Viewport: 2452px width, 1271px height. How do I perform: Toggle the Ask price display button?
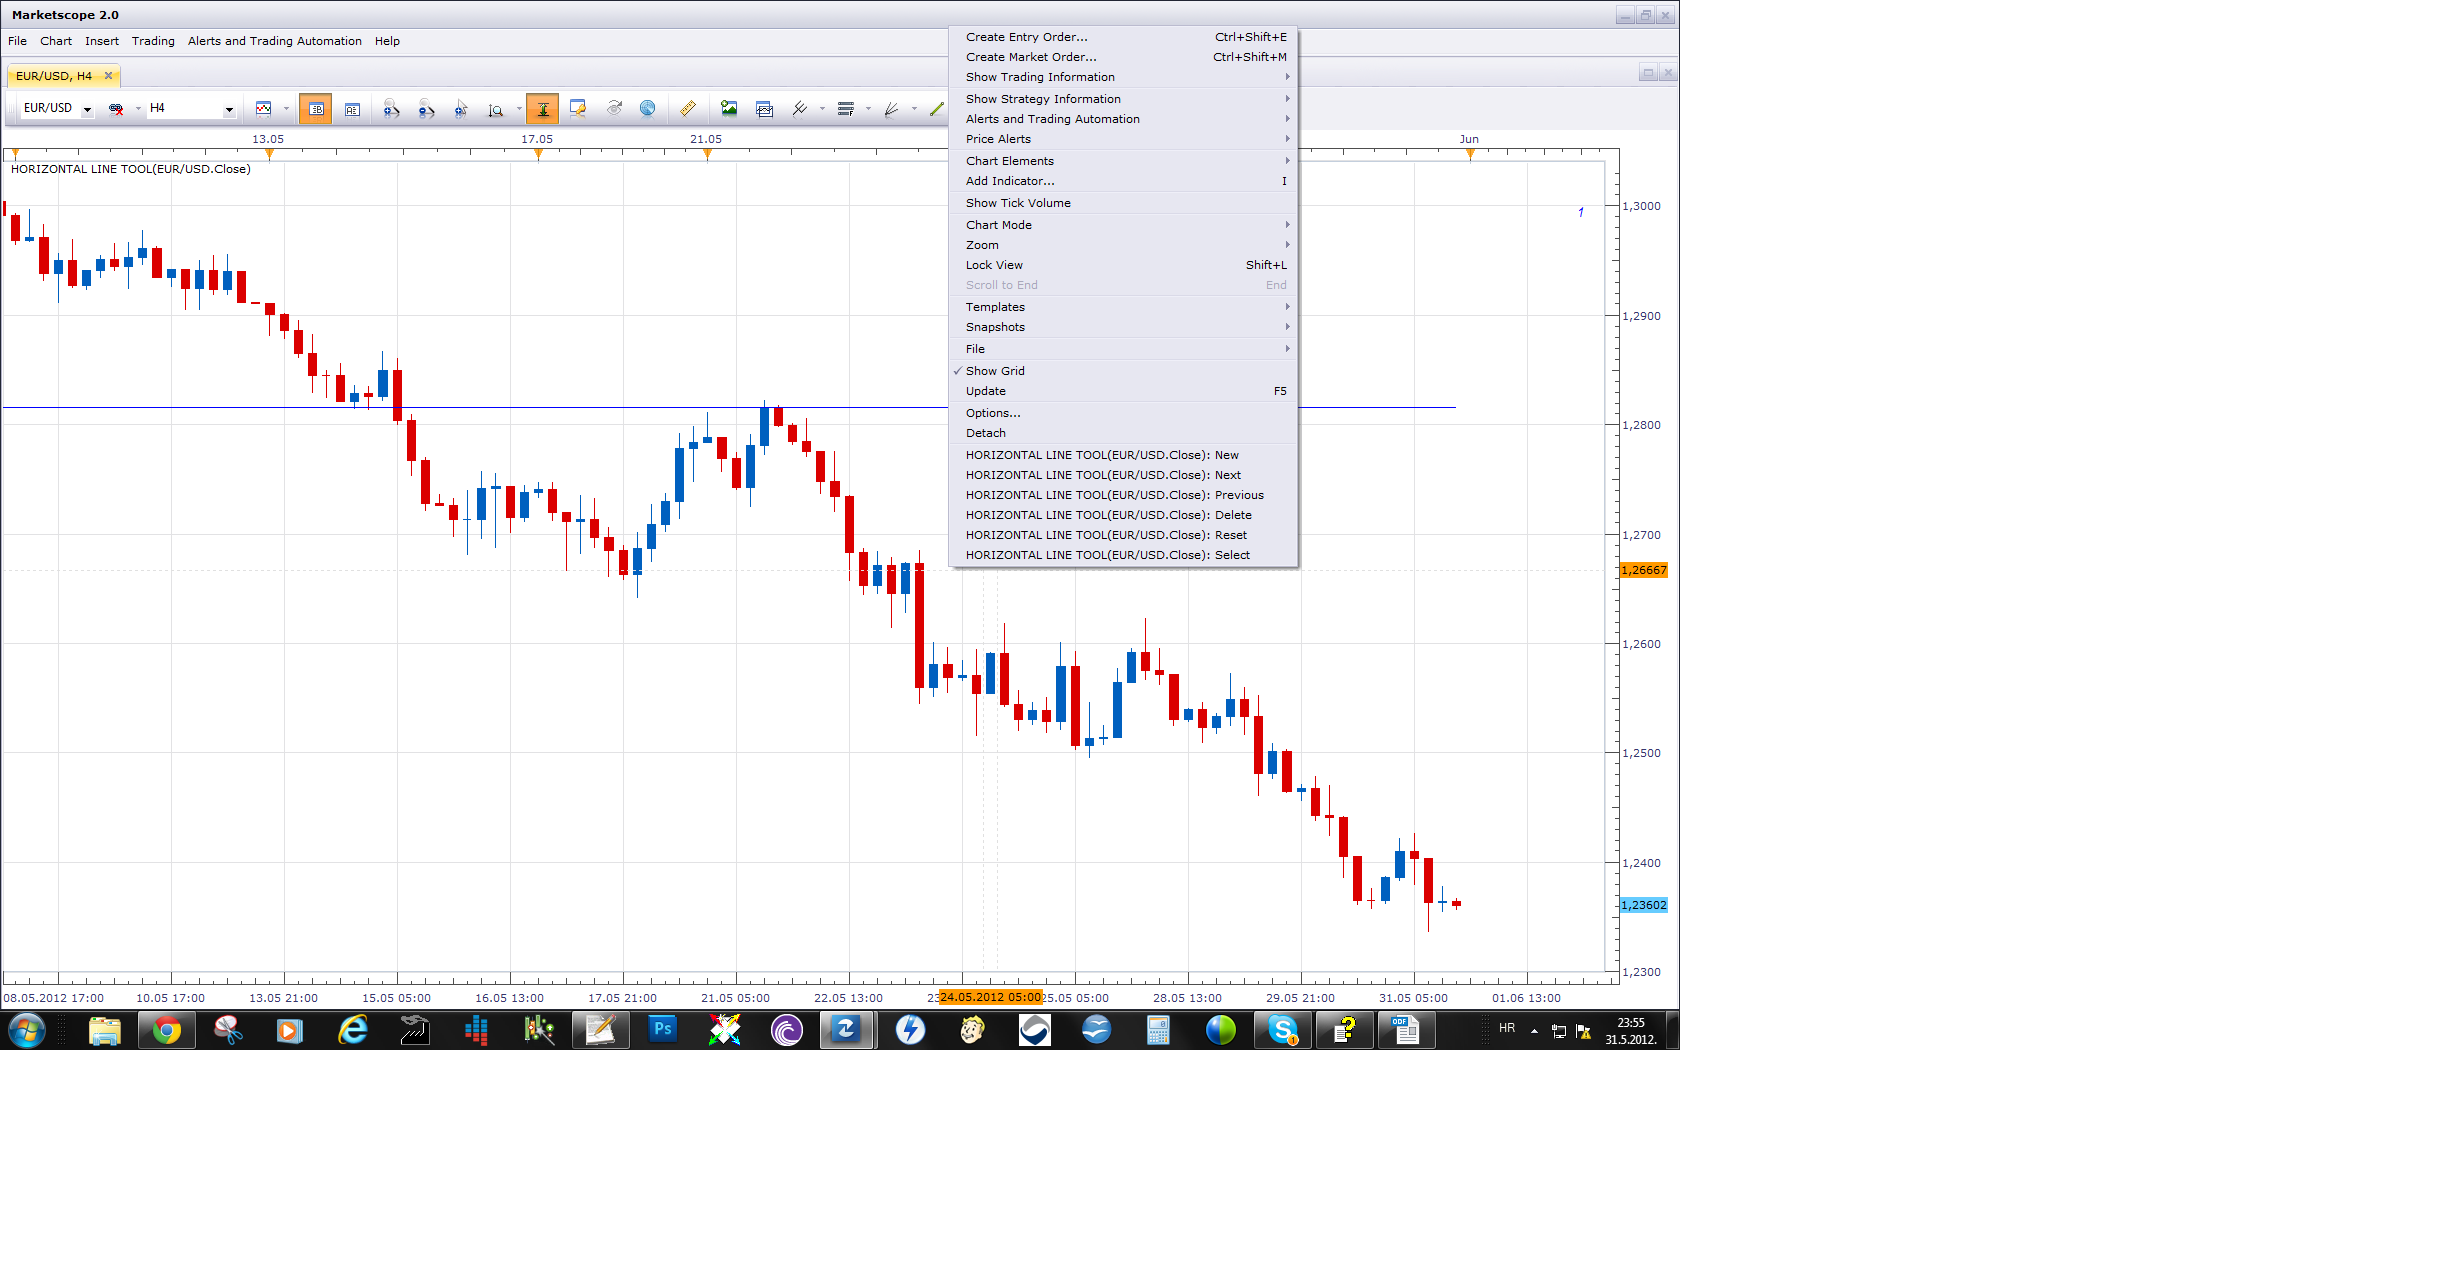(352, 109)
